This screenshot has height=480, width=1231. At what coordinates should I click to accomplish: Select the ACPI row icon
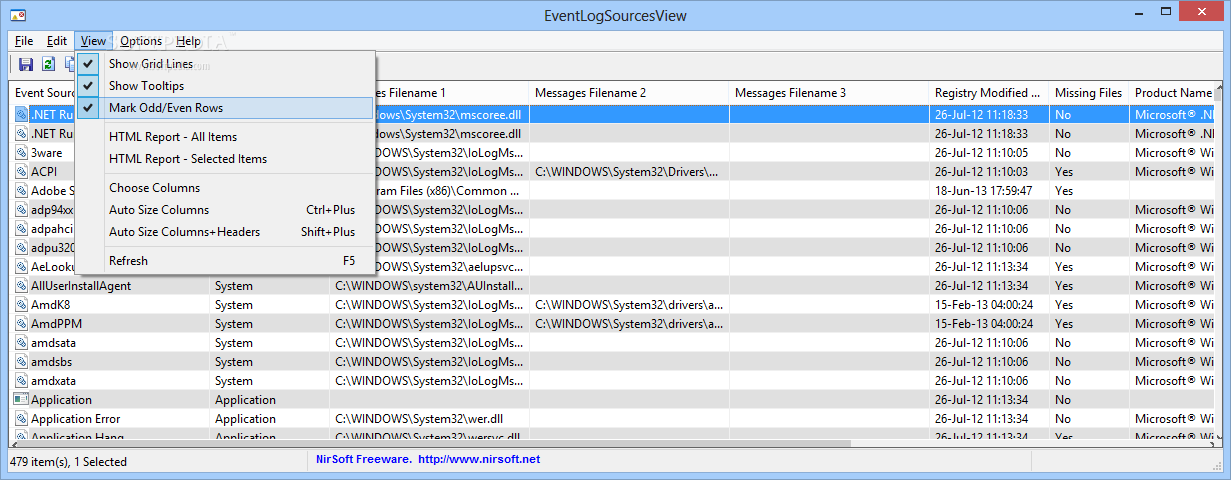tap(22, 172)
